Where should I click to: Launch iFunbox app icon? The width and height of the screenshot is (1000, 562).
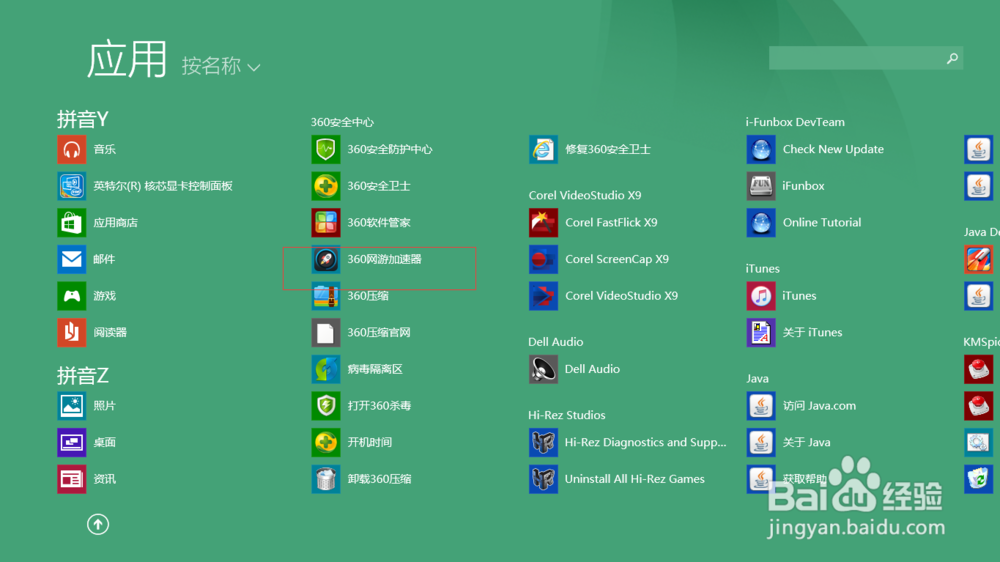coord(761,186)
